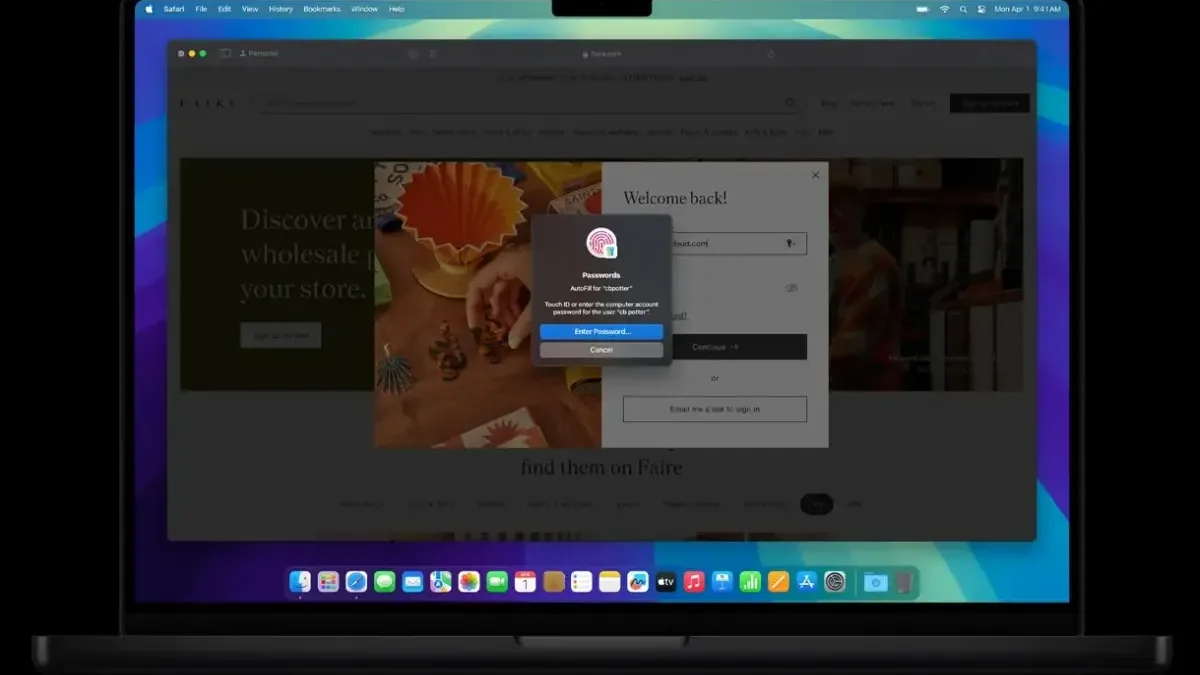Open the Bookmarks menu
The height and width of the screenshot is (675, 1200).
pyautogui.click(x=322, y=9)
